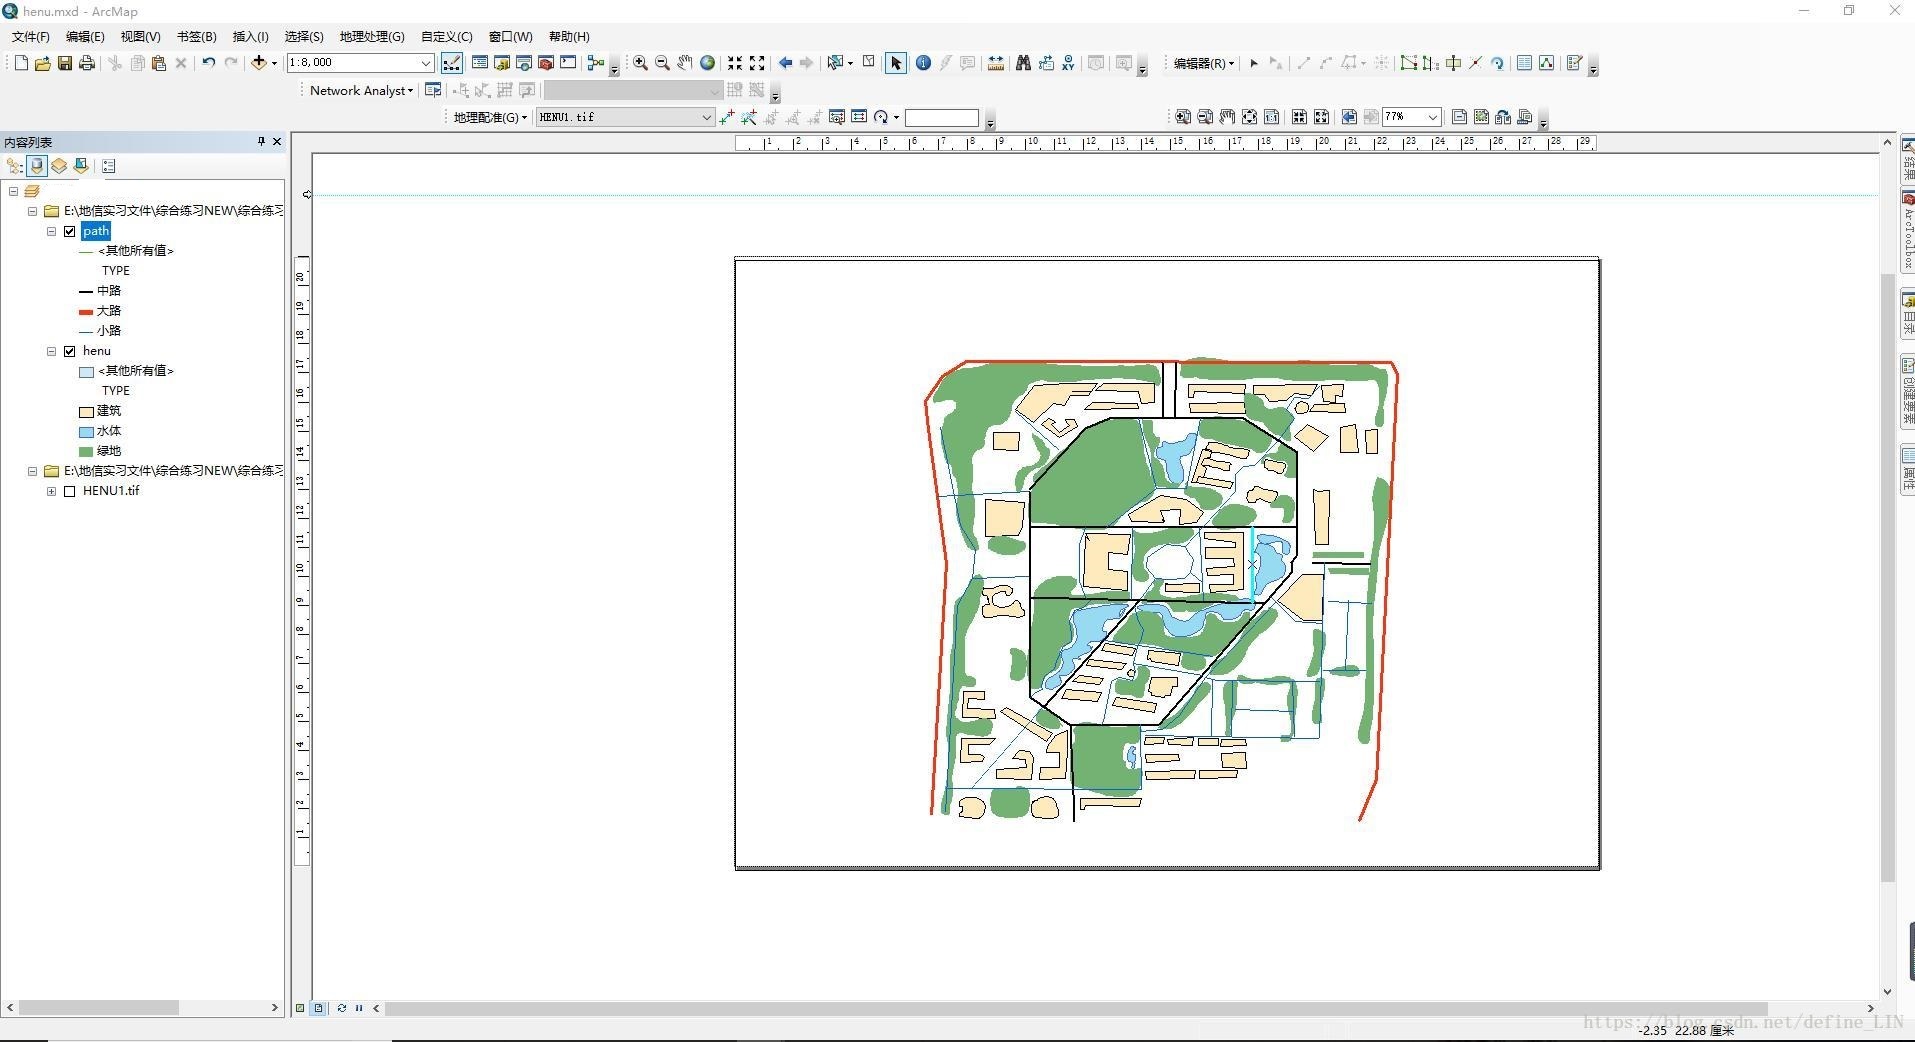Close the 内容列表 panel
The height and width of the screenshot is (1042, 1915).
pyautogui.click(x=277, y=142)
